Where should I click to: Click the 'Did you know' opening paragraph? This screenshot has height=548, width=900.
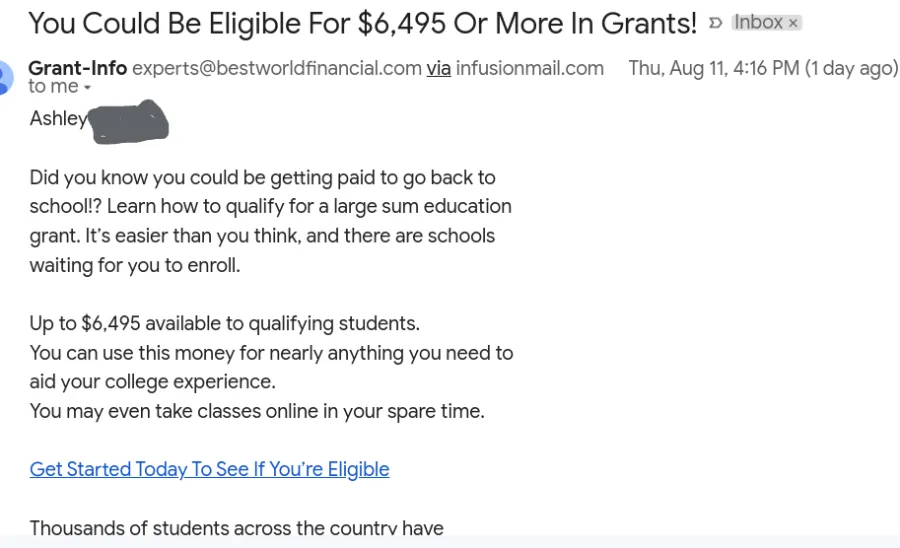270,221
